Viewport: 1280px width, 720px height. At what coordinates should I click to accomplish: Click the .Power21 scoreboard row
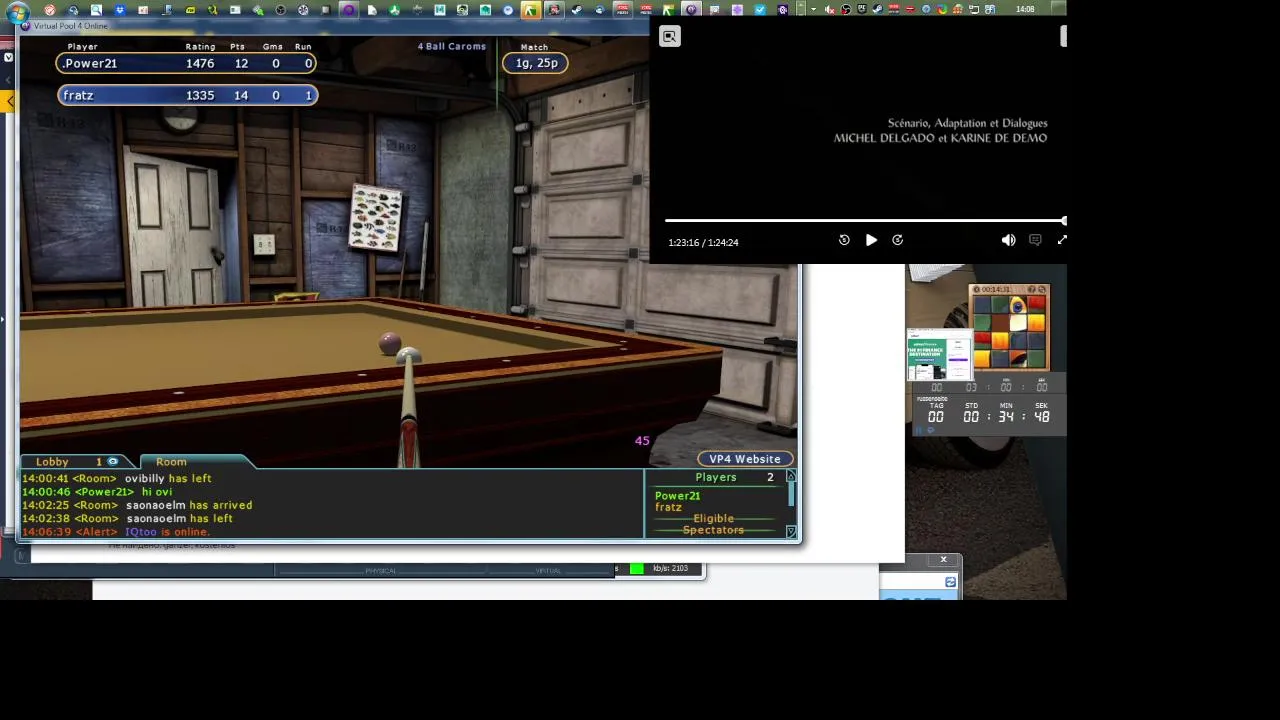point(187,63)
